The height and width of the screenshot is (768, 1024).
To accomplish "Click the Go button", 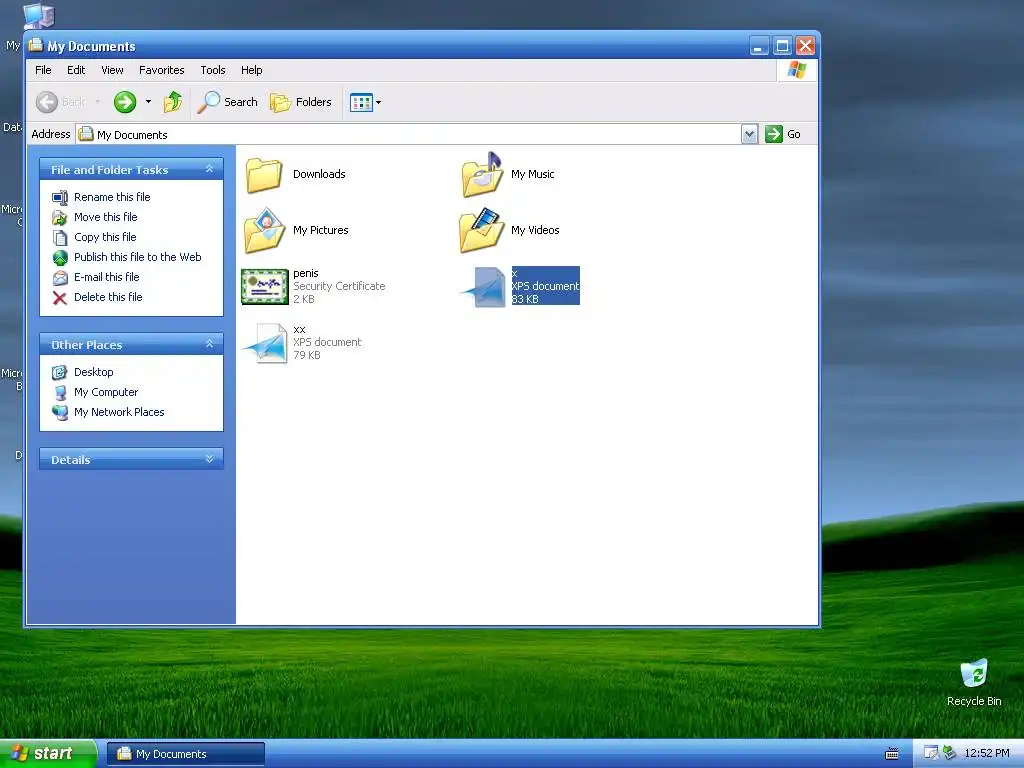I will (783, 134).
